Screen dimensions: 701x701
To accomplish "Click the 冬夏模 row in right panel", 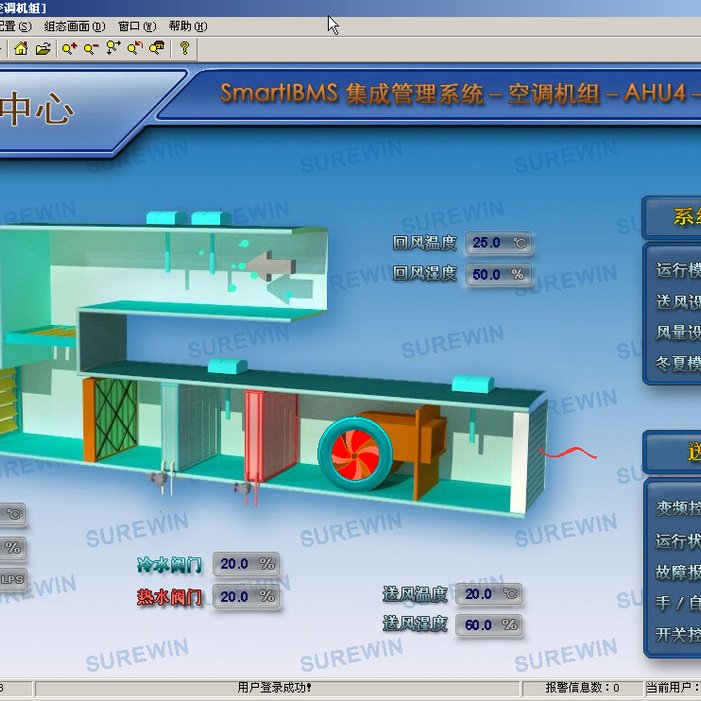I will pyautogui.click(x=678, y=363).
